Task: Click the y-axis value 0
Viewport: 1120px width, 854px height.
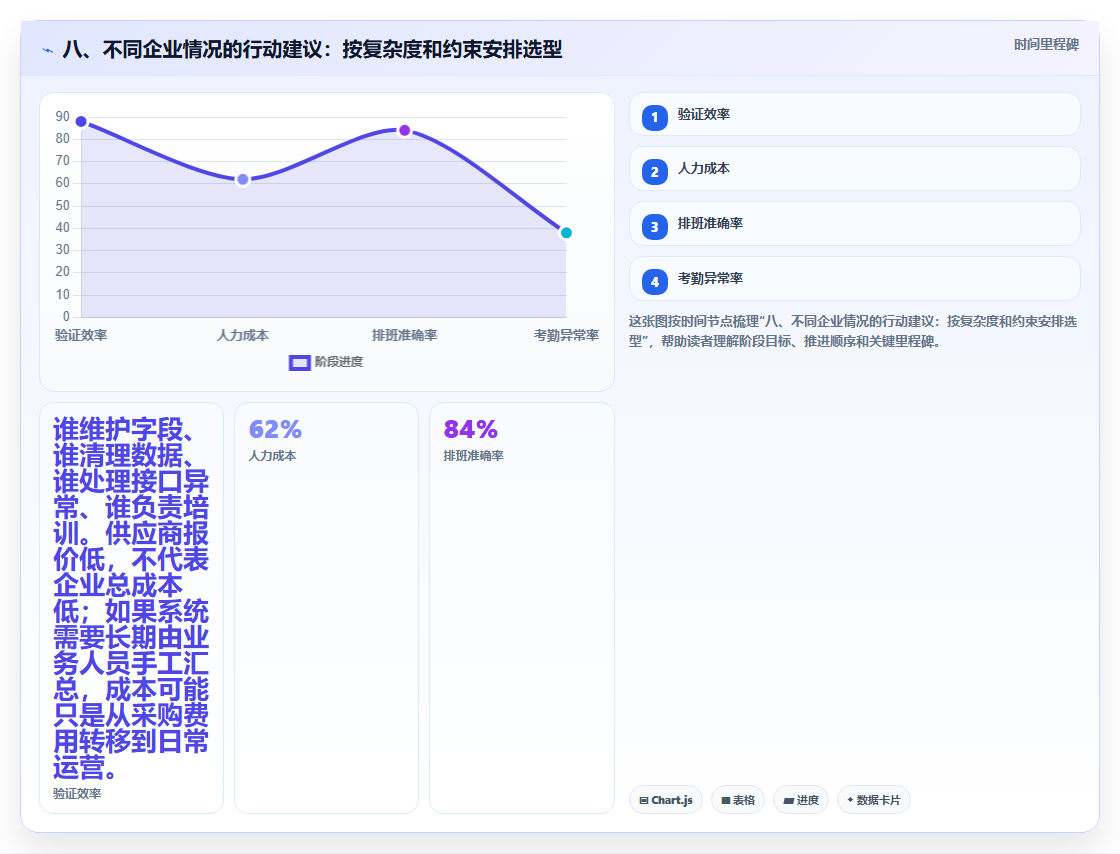Action: pos(66,316)
